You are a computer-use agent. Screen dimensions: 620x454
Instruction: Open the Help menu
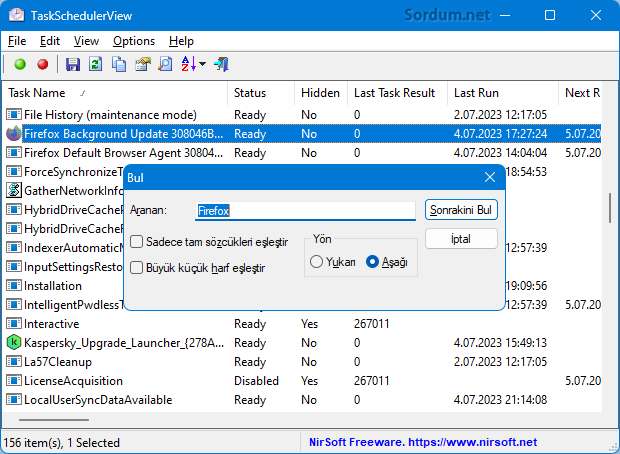[181, 41]
